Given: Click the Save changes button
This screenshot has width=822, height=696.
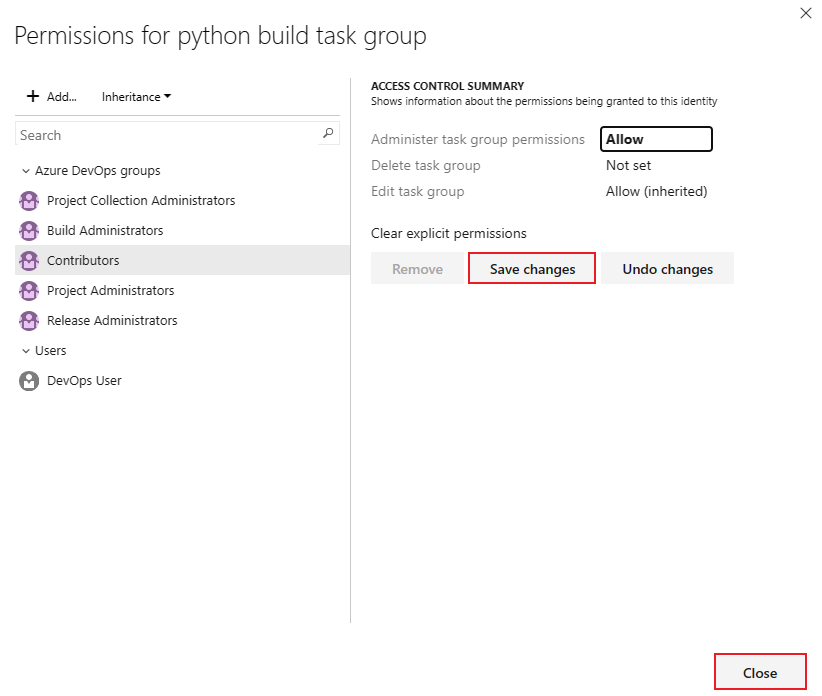Looking at the screenshot, I should coord(532,269).
